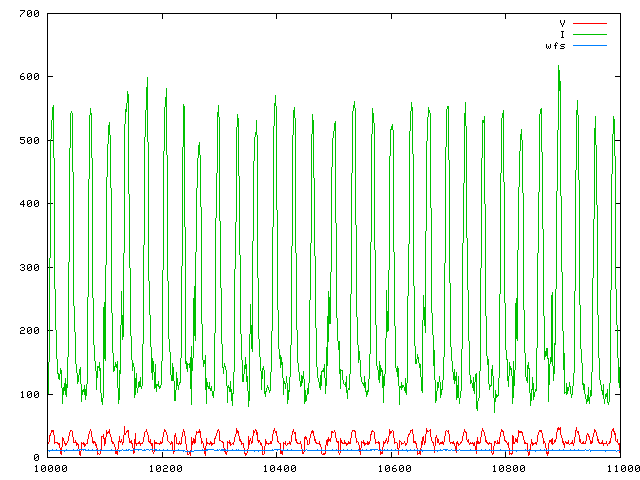Screen dimensions: 640x480
Task: Click the 500 y-axis tick label
Action: point(28,141)
